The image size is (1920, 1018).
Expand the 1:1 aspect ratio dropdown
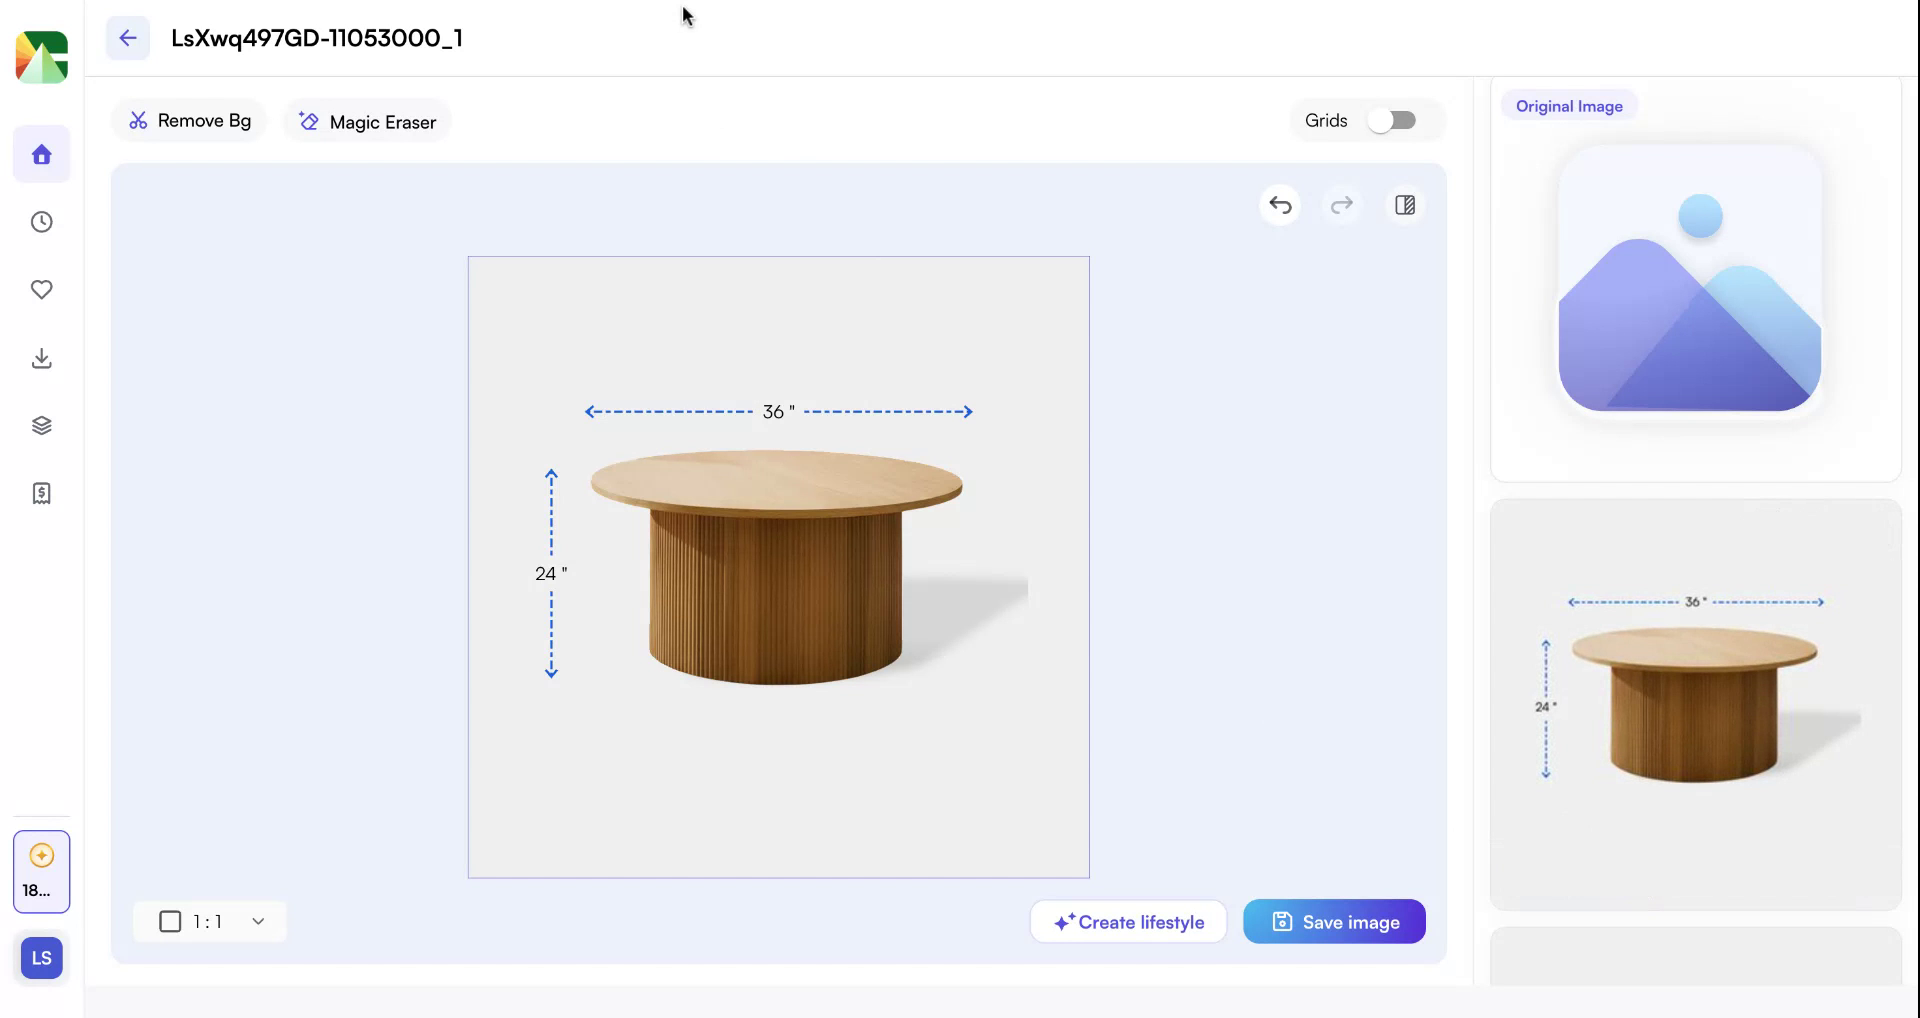tap(258, 921)
